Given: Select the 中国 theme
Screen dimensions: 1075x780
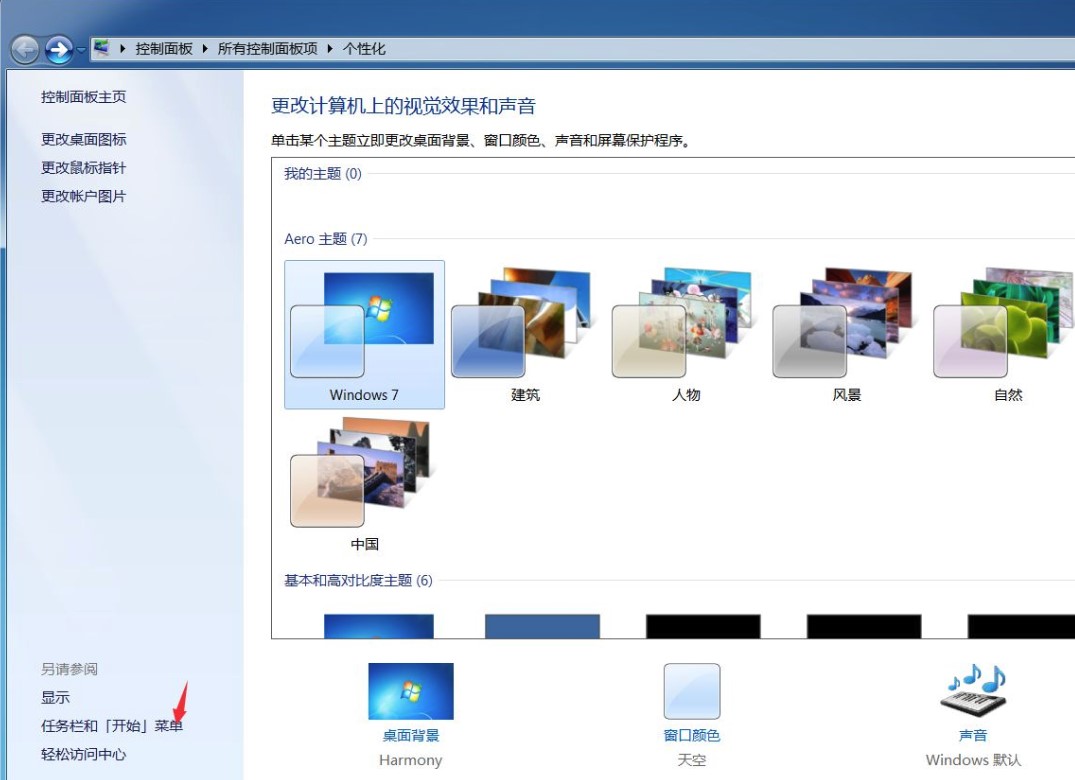Looking at the screenshot, I should (364, 484).
